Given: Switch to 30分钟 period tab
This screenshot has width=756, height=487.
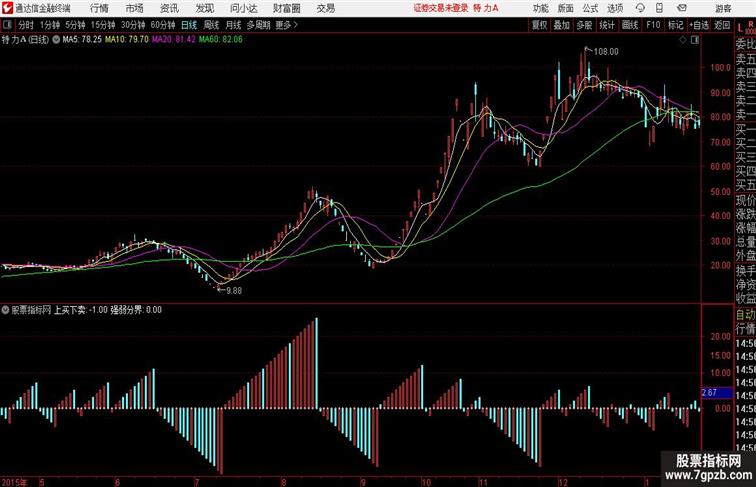Looking at the screenshot, I should (133, 25).
